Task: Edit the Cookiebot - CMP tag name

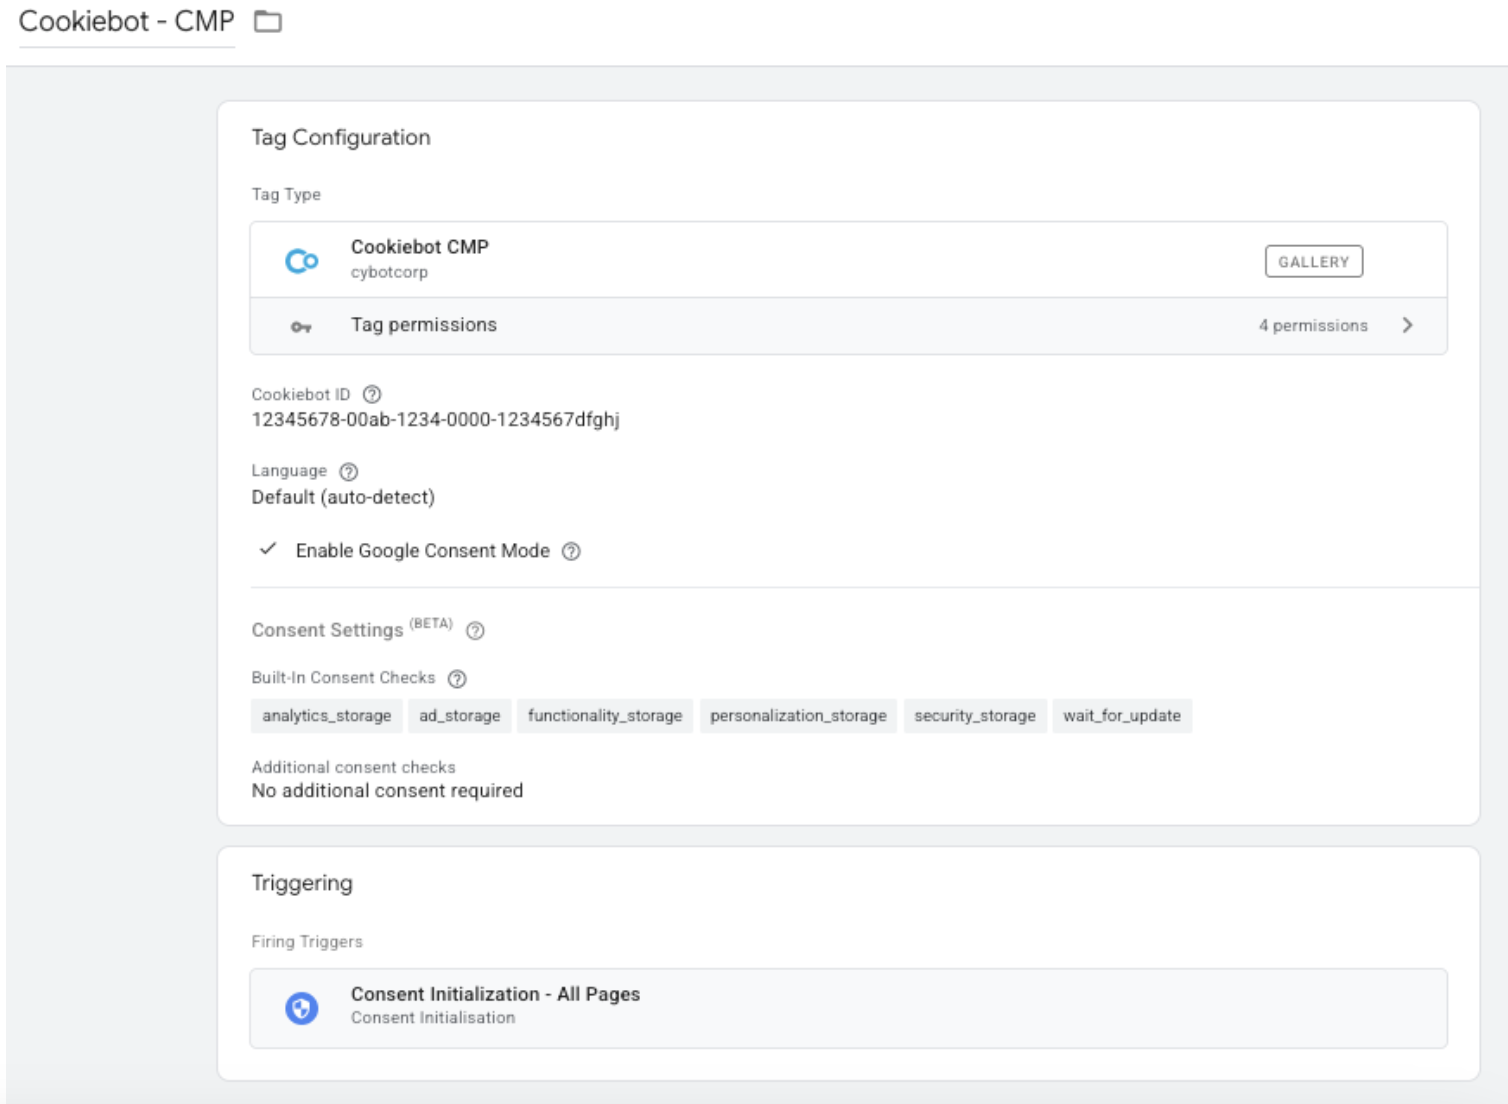Action: 127,22
